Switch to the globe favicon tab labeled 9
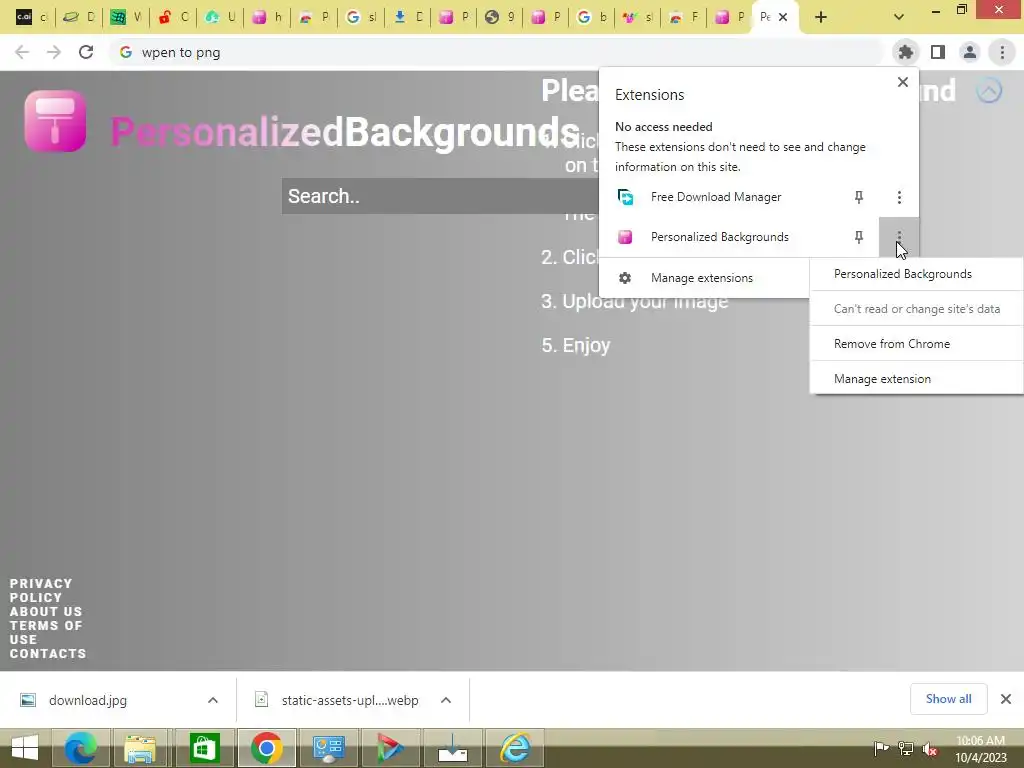 [x=500, y=17]
